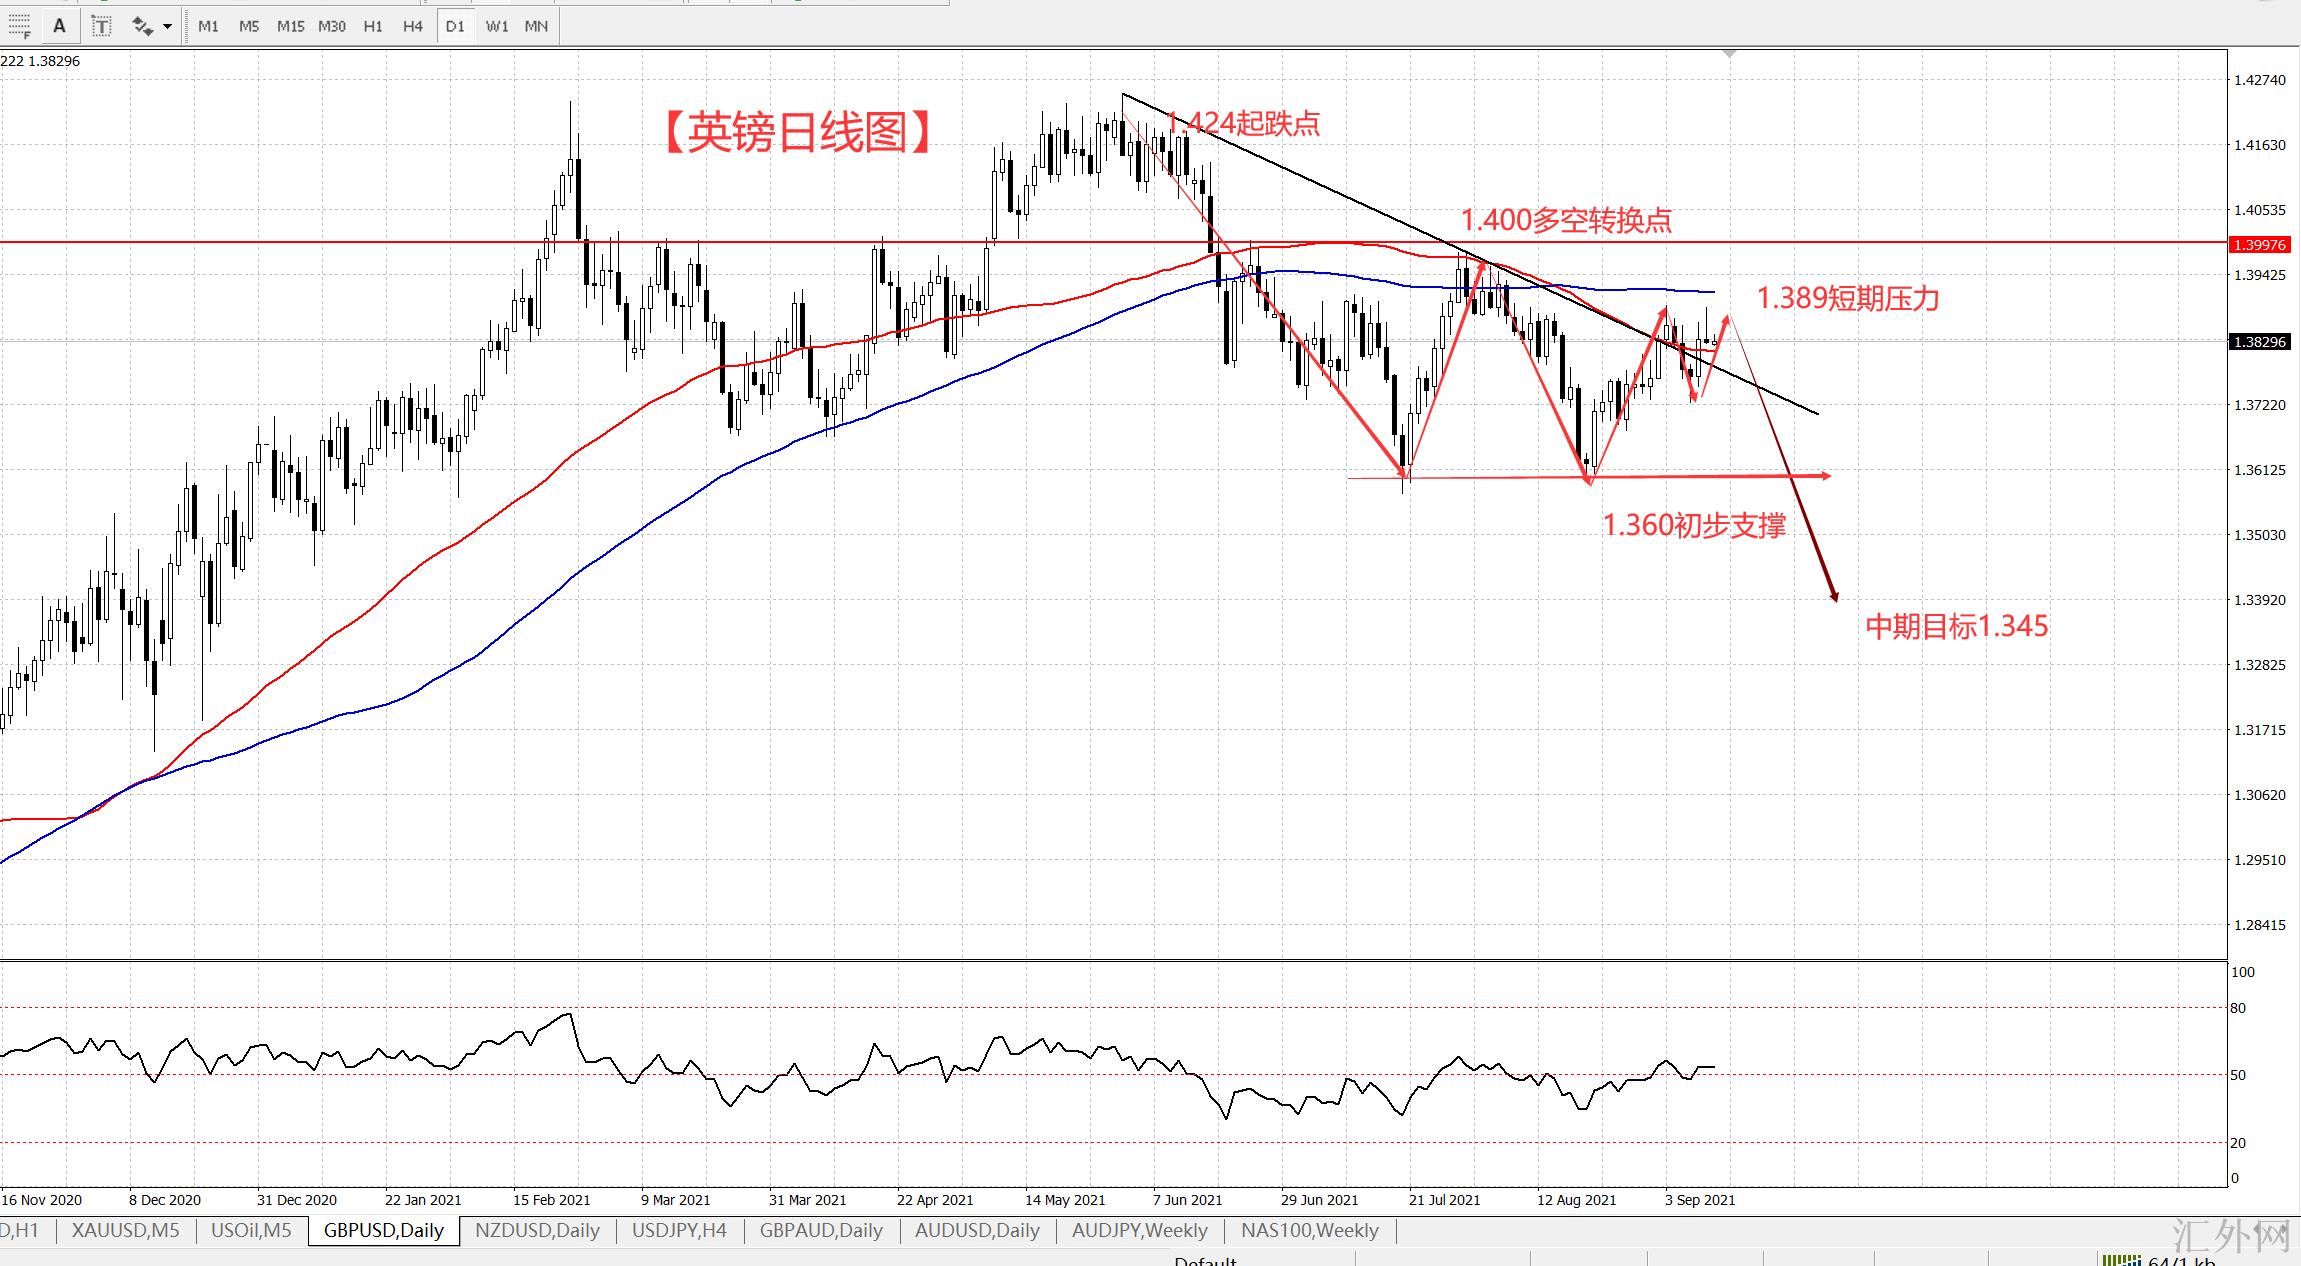Go to the GBPAUD,Daily tab

tap(821, 1231)
